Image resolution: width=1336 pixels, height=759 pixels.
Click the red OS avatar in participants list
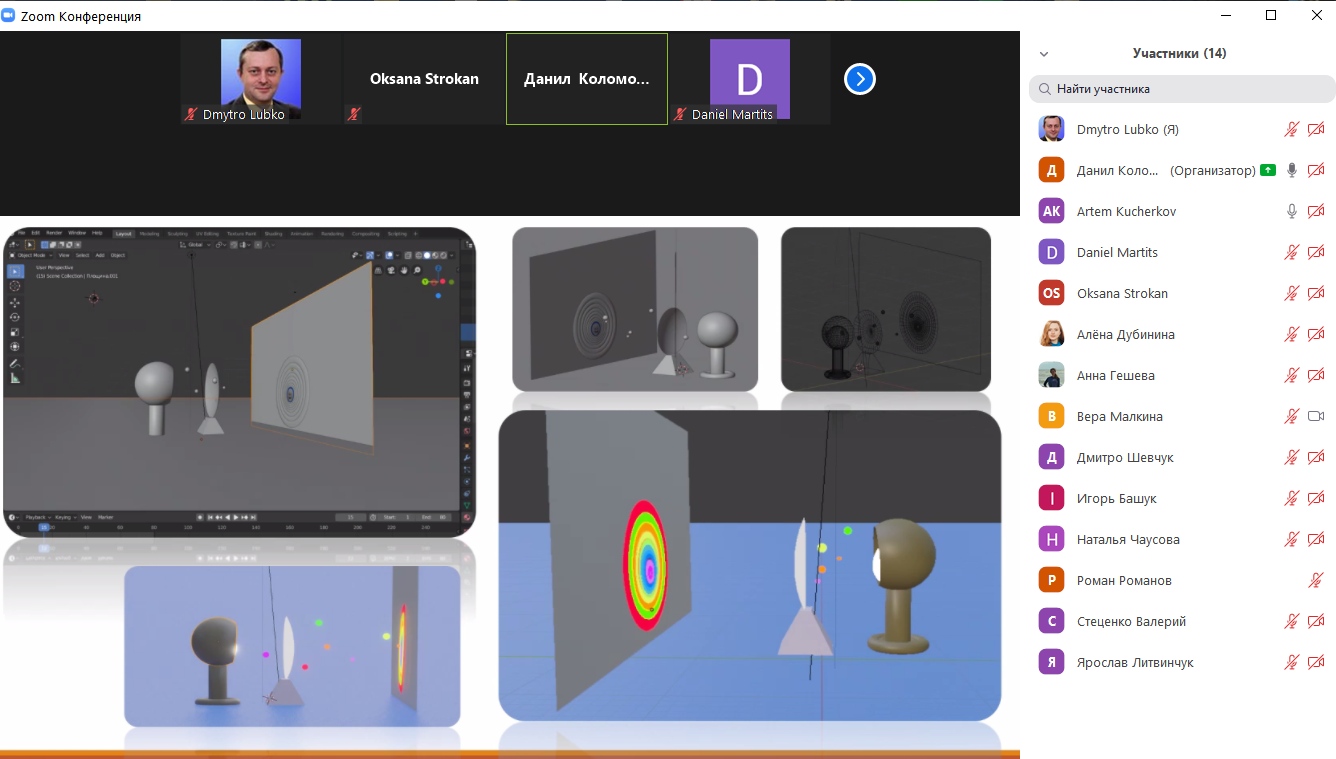[x=1051, y=293]
